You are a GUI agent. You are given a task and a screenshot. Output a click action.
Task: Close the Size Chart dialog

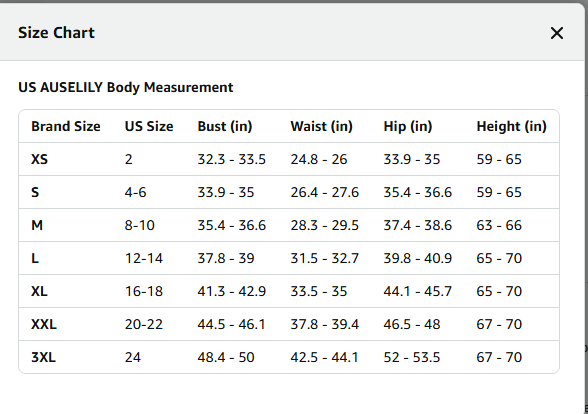(x=557, y=33)
